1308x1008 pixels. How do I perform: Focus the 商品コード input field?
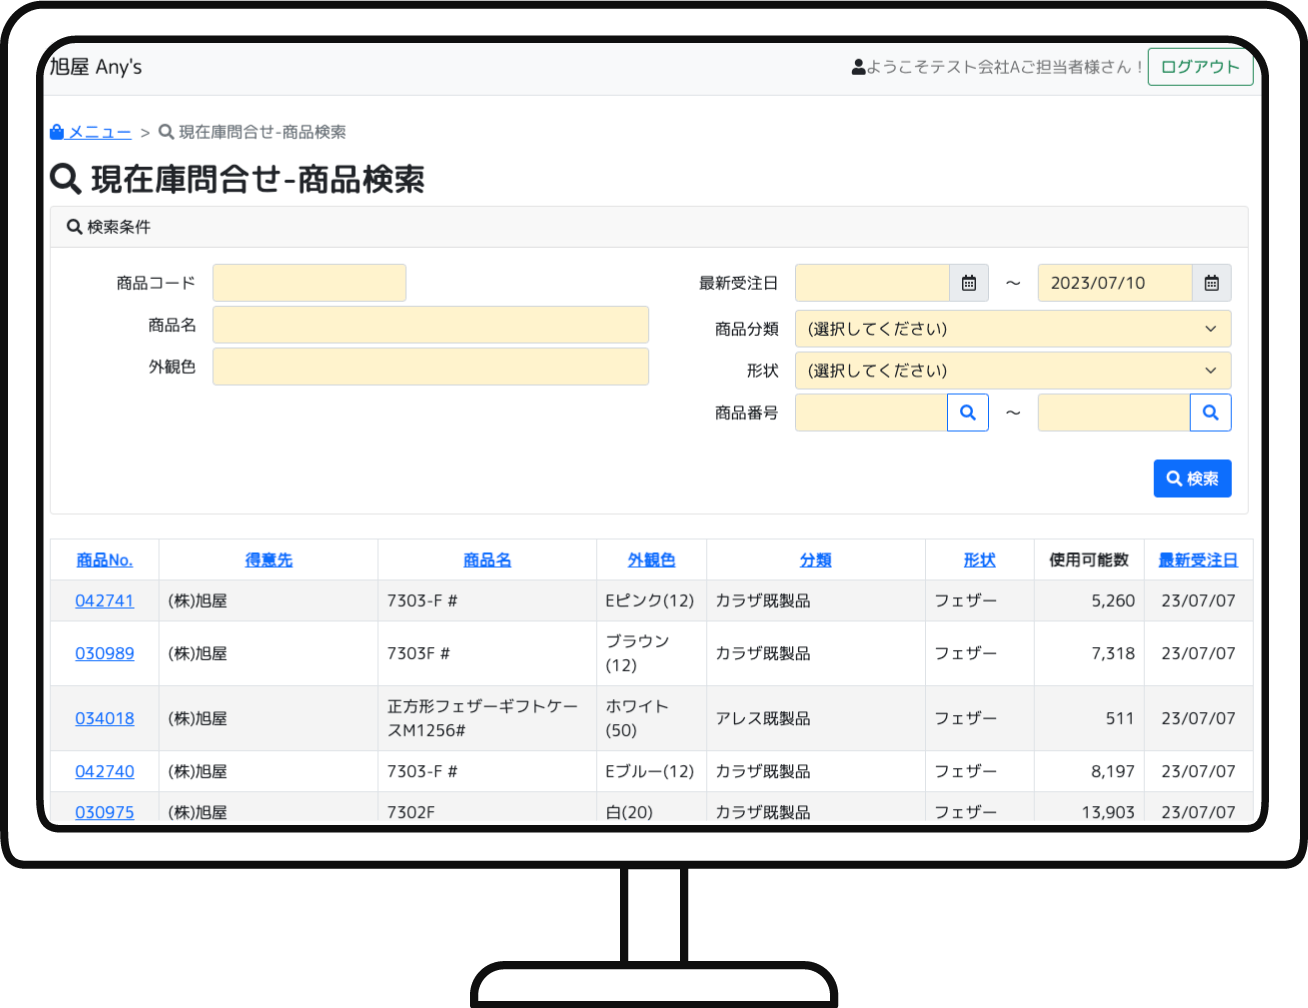(x=309, y=283)
